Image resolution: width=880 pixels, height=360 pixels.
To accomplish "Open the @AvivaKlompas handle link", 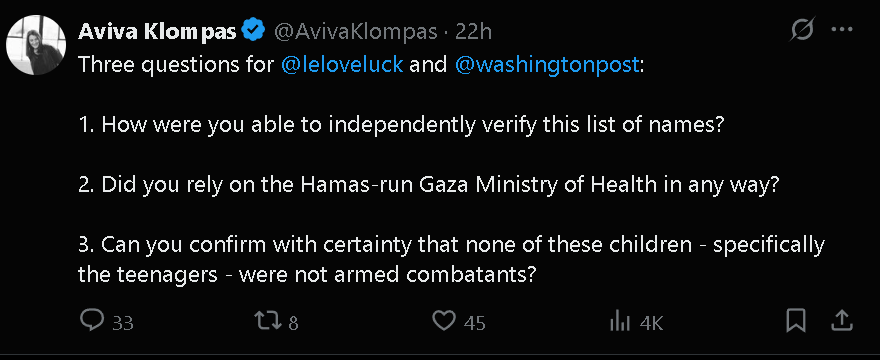I will click(355, 32).
